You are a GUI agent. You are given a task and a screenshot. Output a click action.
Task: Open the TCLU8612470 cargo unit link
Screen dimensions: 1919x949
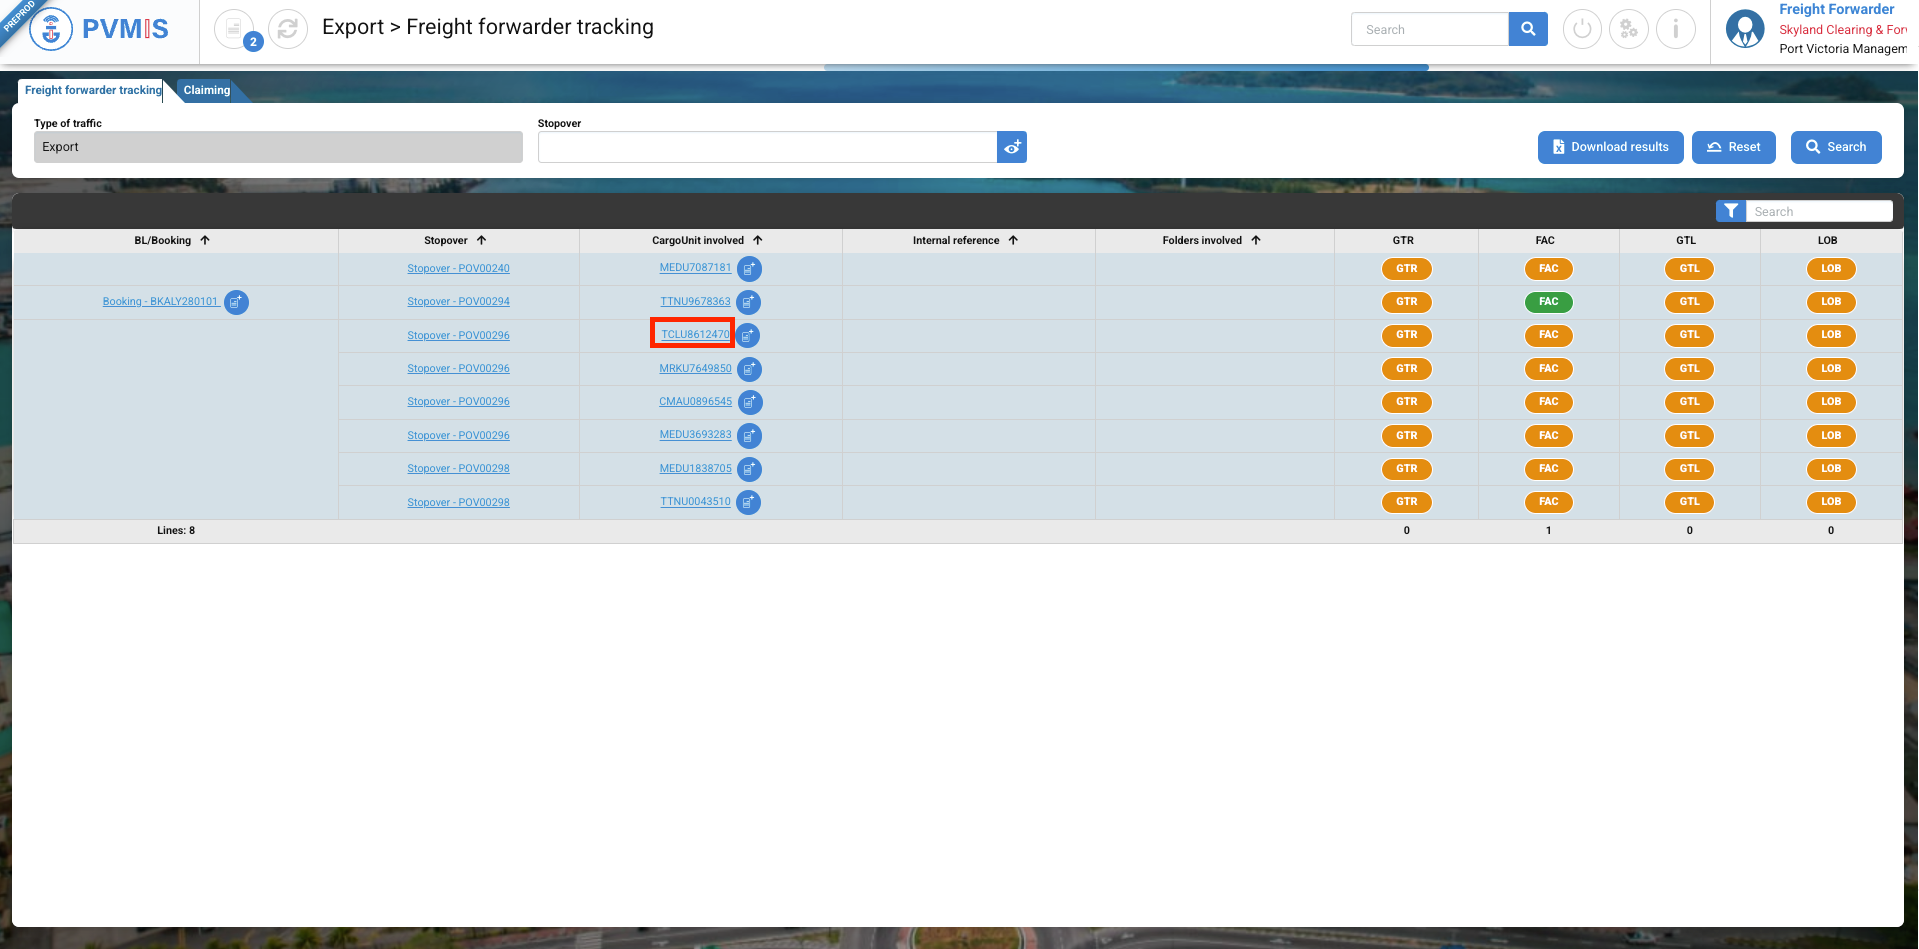coord(695,335)
